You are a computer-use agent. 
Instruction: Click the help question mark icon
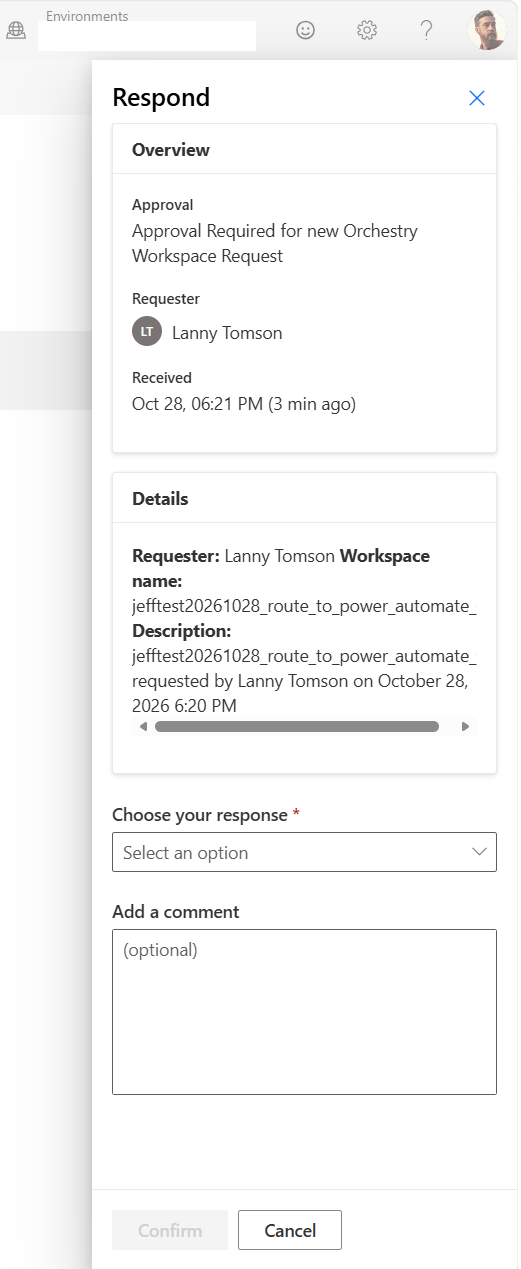(427, 30)
